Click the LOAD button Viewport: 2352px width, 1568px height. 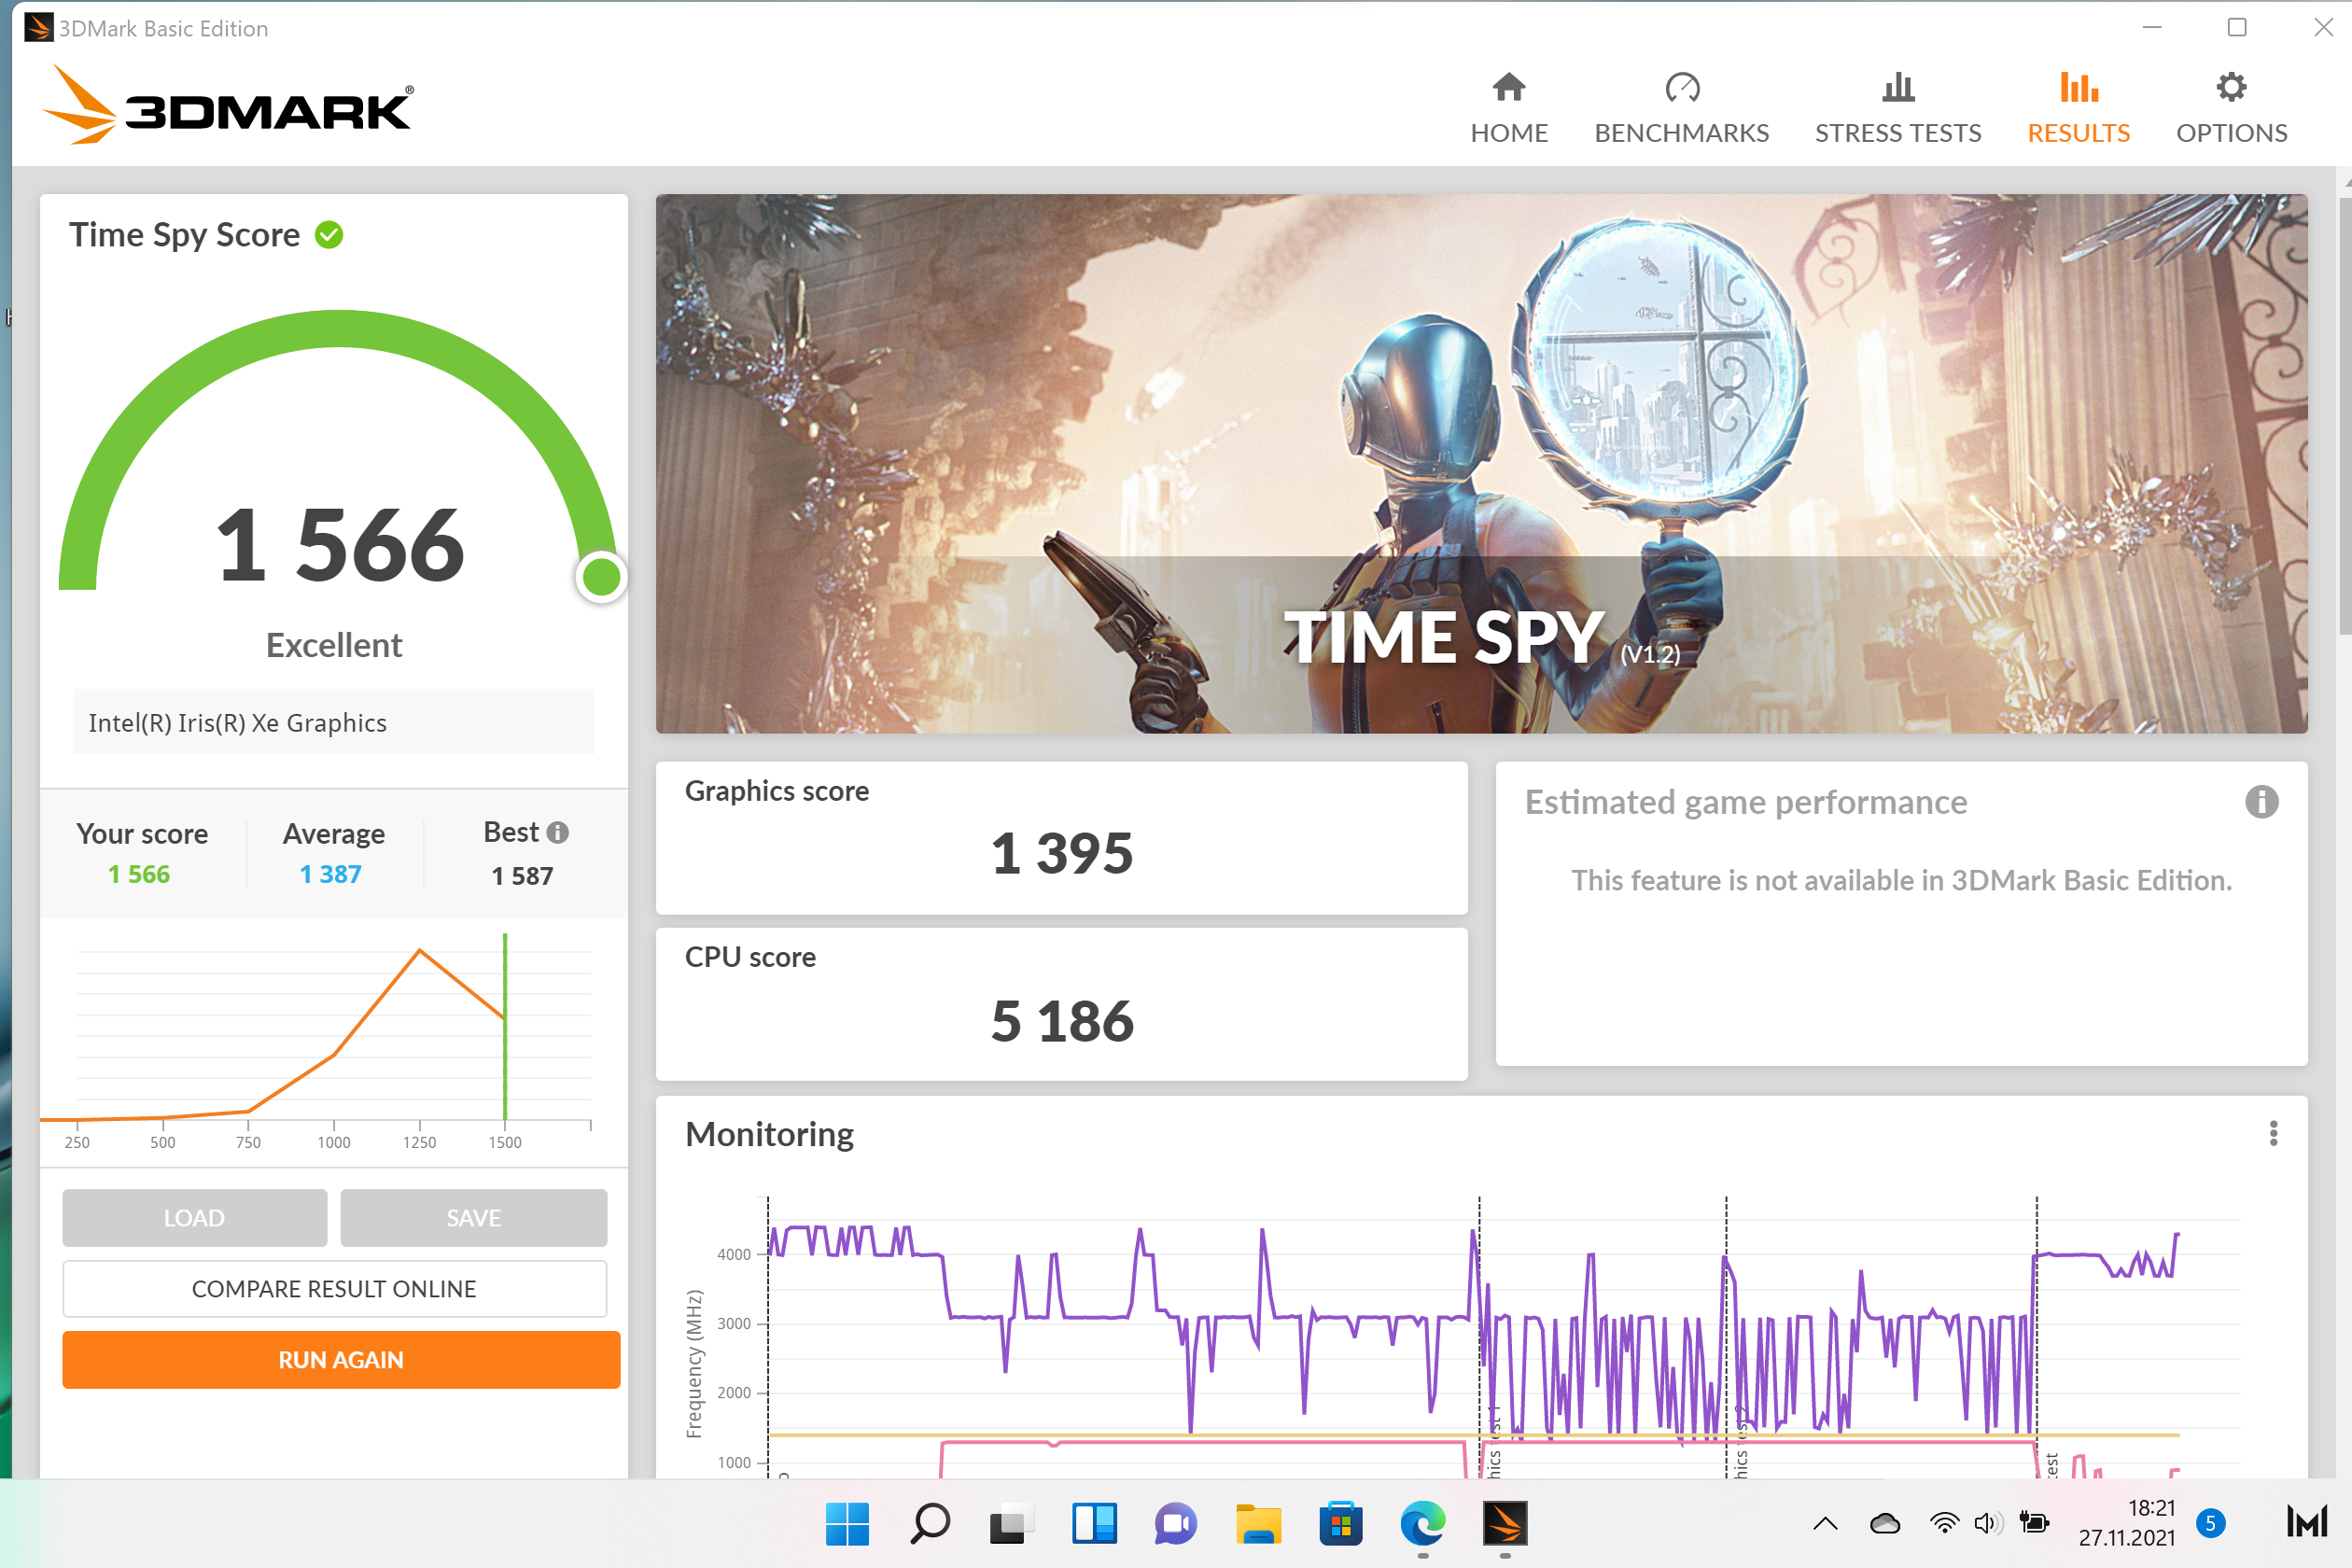click(x=194, y=1217)
